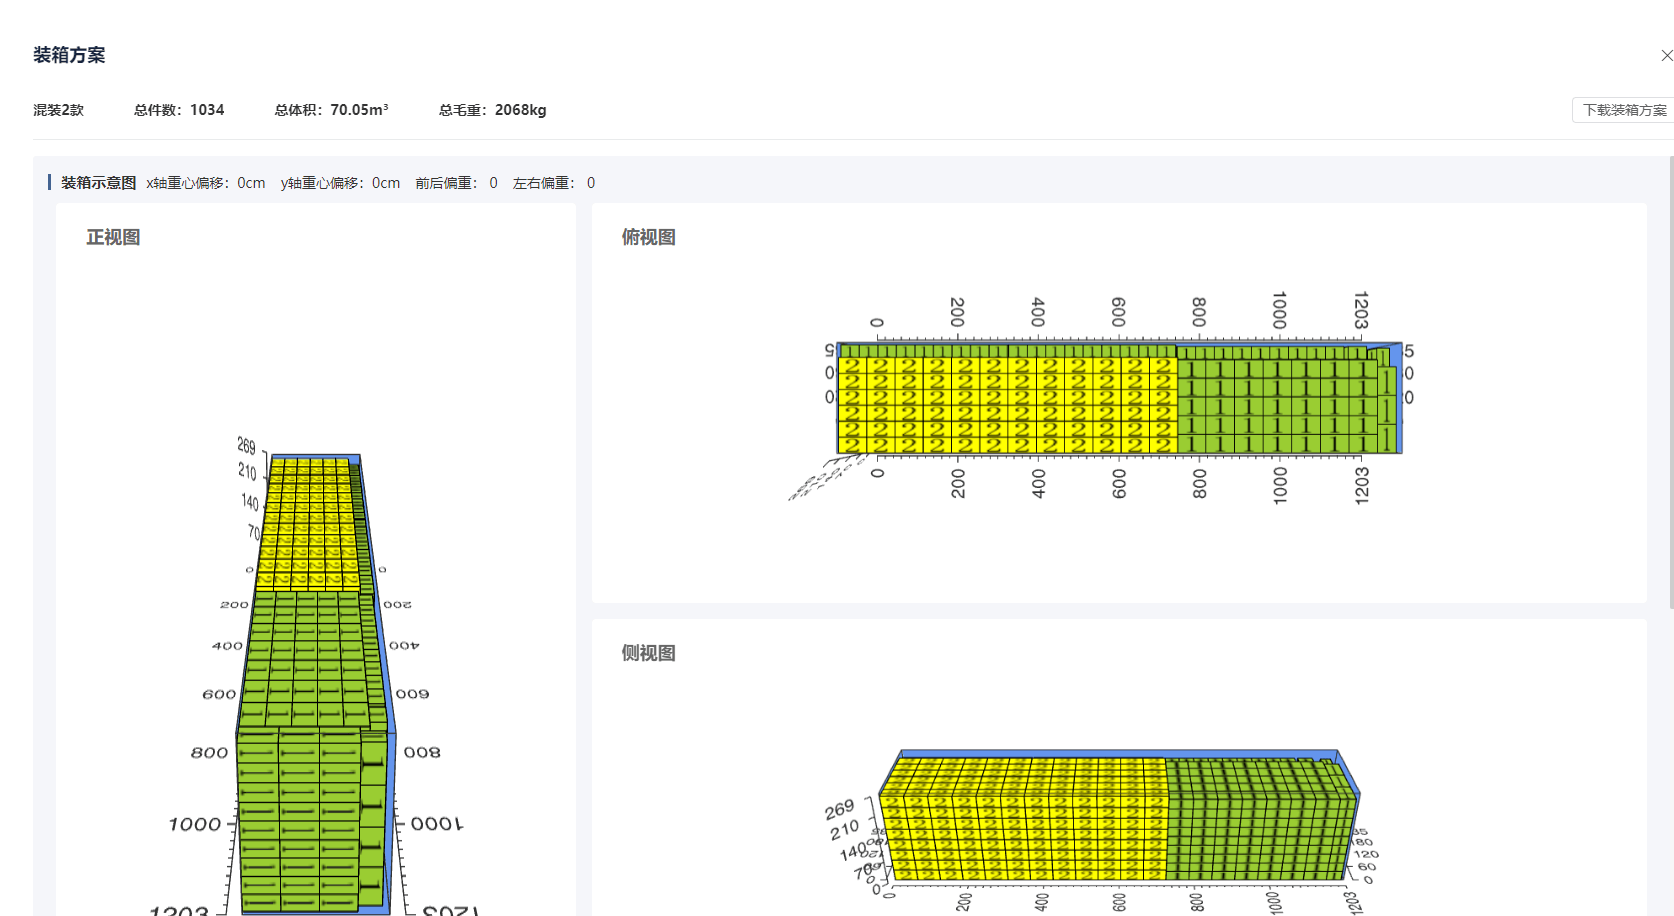Select the 混装2款 label

(58, 110)
